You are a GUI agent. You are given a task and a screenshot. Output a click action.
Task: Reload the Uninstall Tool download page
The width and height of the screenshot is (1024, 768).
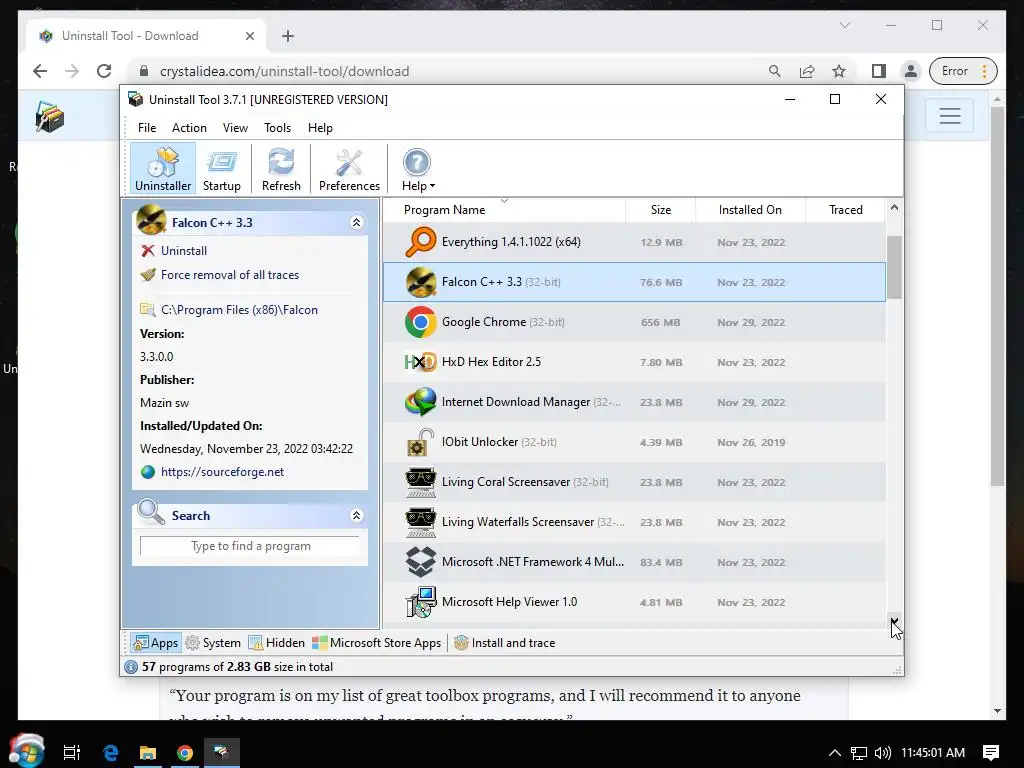pyautogui.click(x=104, y=71)
